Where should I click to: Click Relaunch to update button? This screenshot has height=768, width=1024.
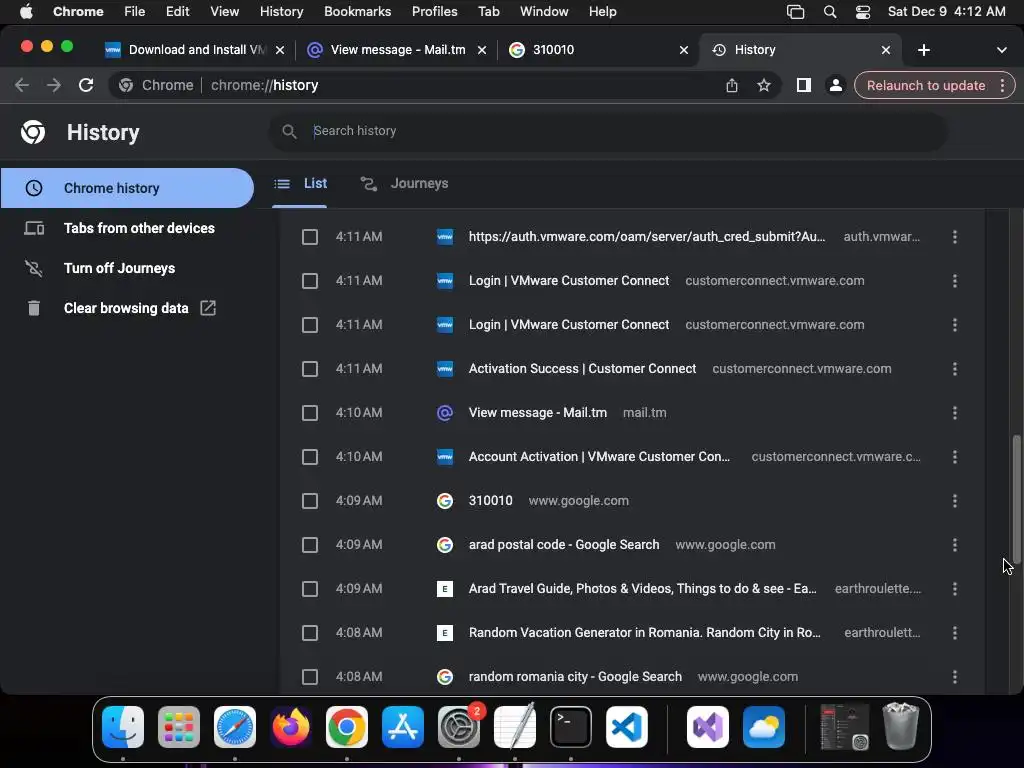tap(926, 86)
